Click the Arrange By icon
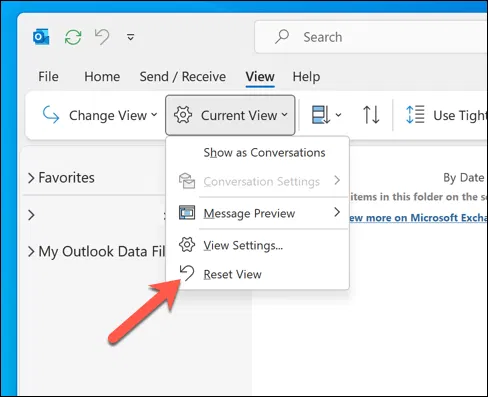Viewport: 488px width, 397px height. click(320, 115)
